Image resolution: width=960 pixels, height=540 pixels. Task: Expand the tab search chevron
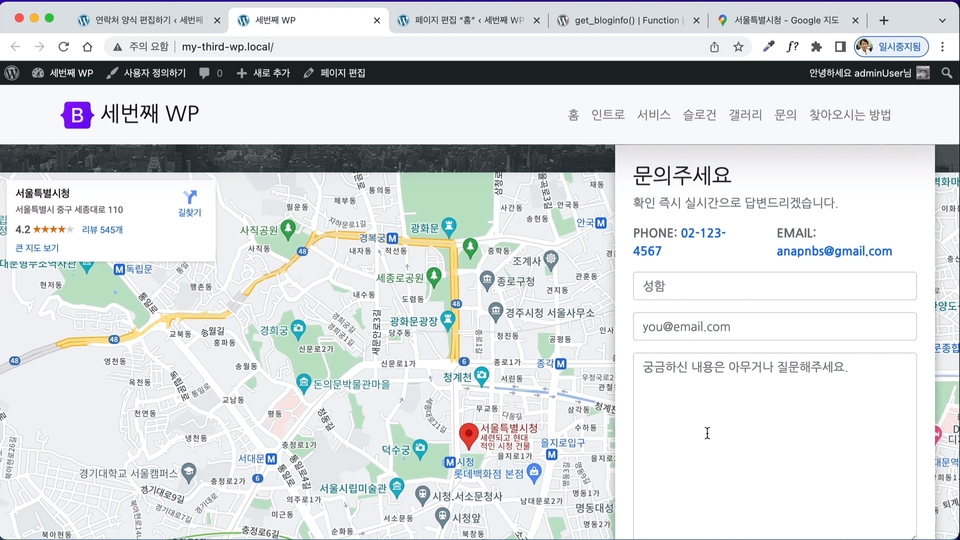942,20
